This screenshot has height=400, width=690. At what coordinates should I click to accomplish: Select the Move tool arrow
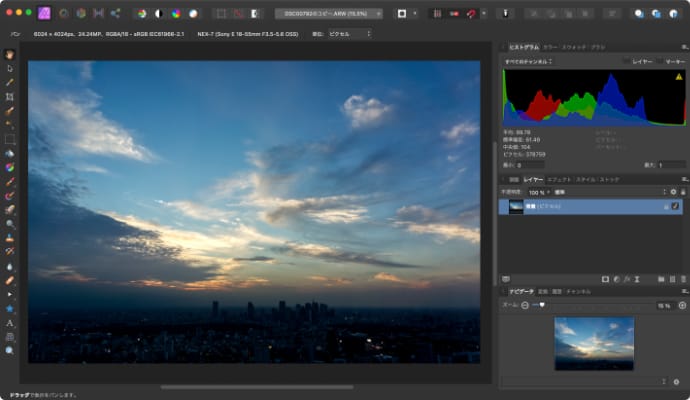tap(10, 68)
